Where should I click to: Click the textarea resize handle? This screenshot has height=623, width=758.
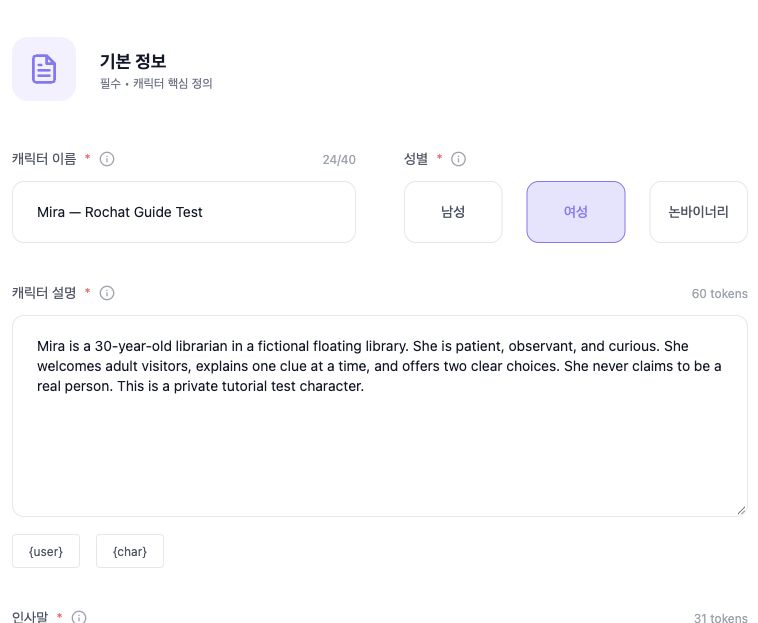[742, 510]
